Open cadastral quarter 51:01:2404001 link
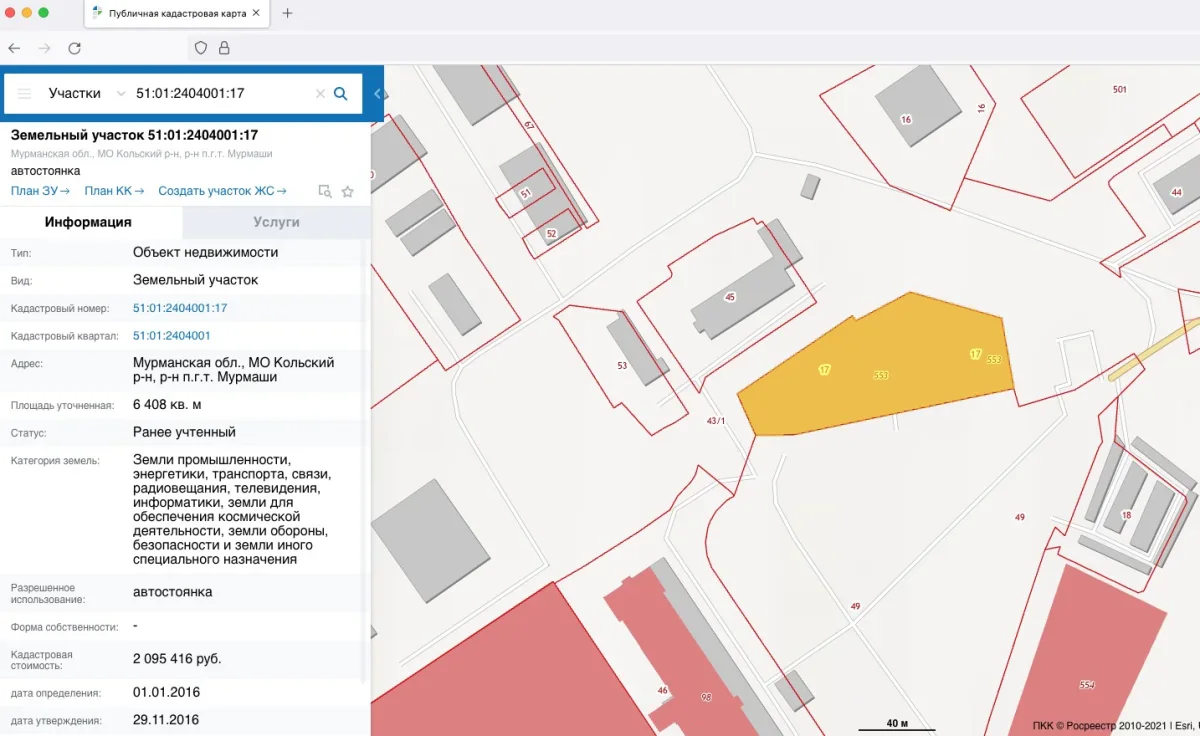 (172, 335)
